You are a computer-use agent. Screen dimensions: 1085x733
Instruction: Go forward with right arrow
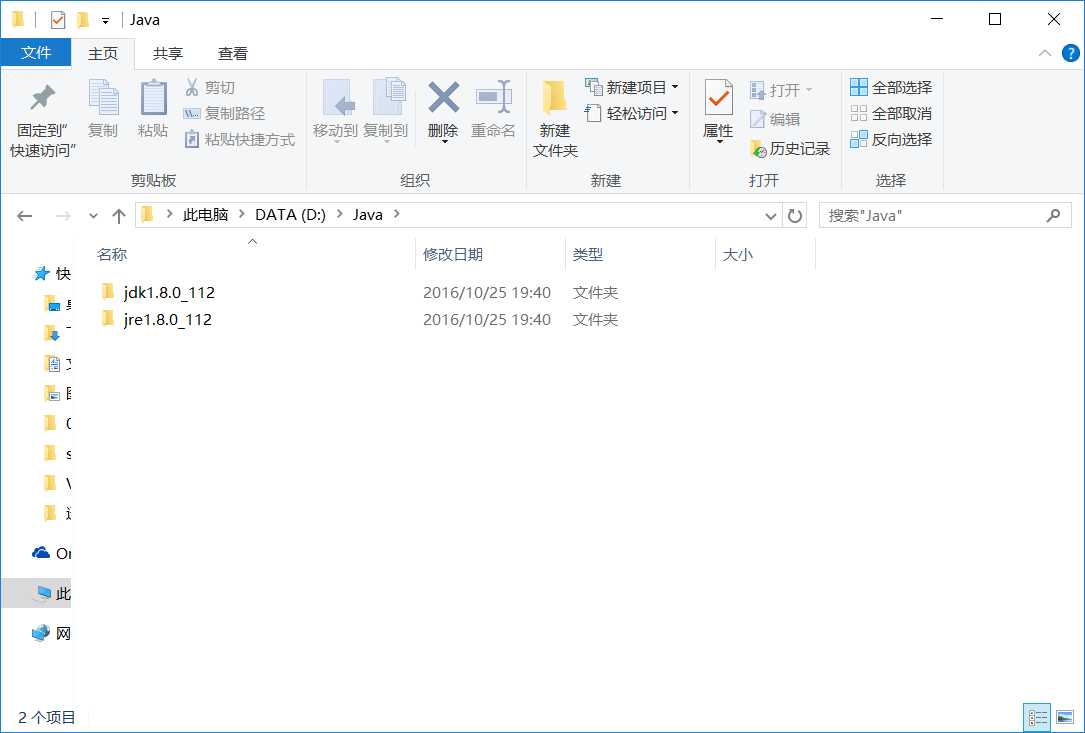click(63, 216)
